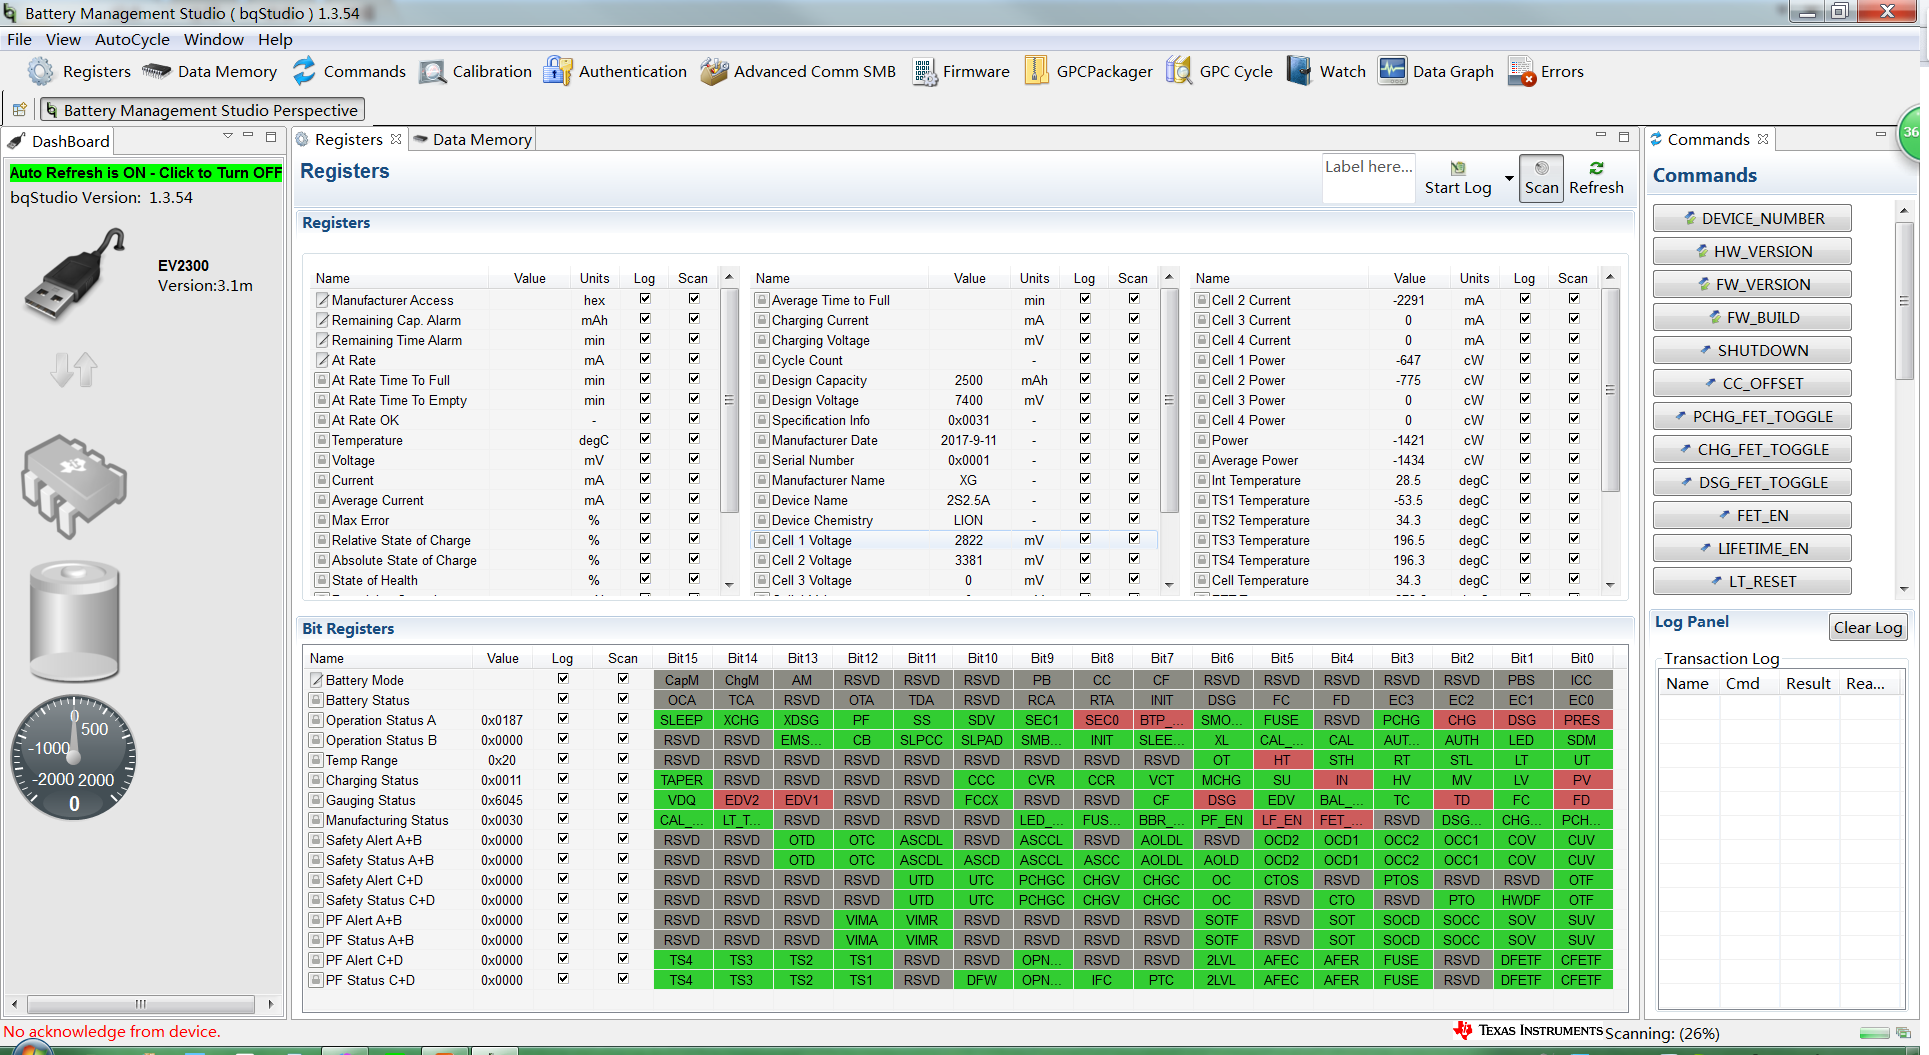The image size is (1929, 1055).
Task: Uncheck Log for Cell 1 Voltage
Action: [x=1085, y=539]
